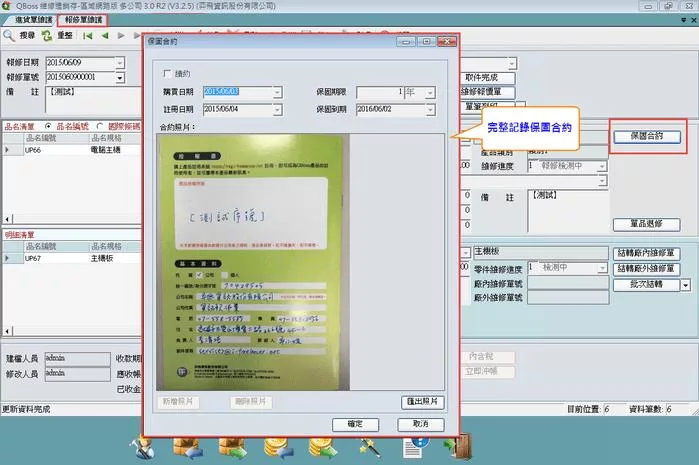Click the 重整 green refresh icon

48,35
